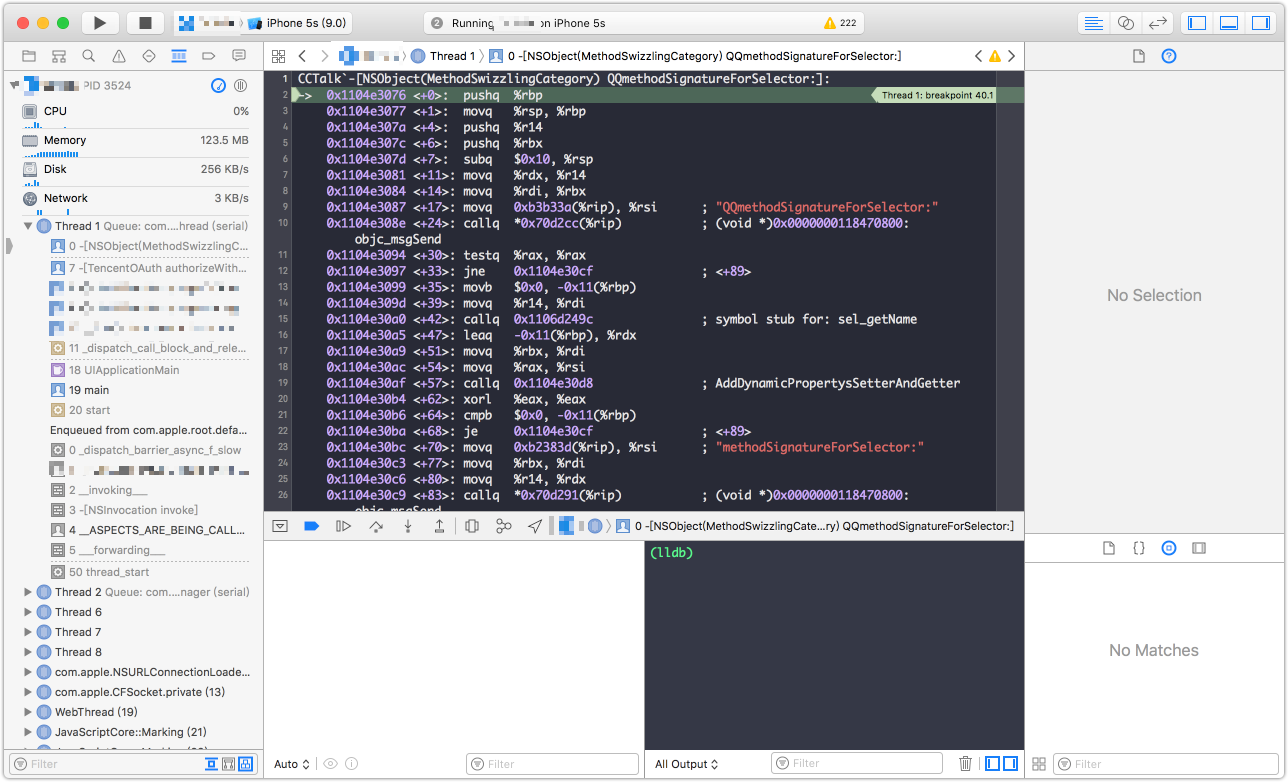The width and height of the screenshot is (1288, 782).
Task: Expand Thread 2 in debug navigator
Action: click(28, 592)
